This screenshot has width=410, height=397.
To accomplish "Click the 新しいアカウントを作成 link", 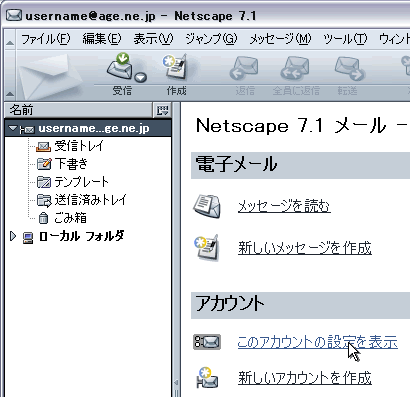I will point(305,378).
